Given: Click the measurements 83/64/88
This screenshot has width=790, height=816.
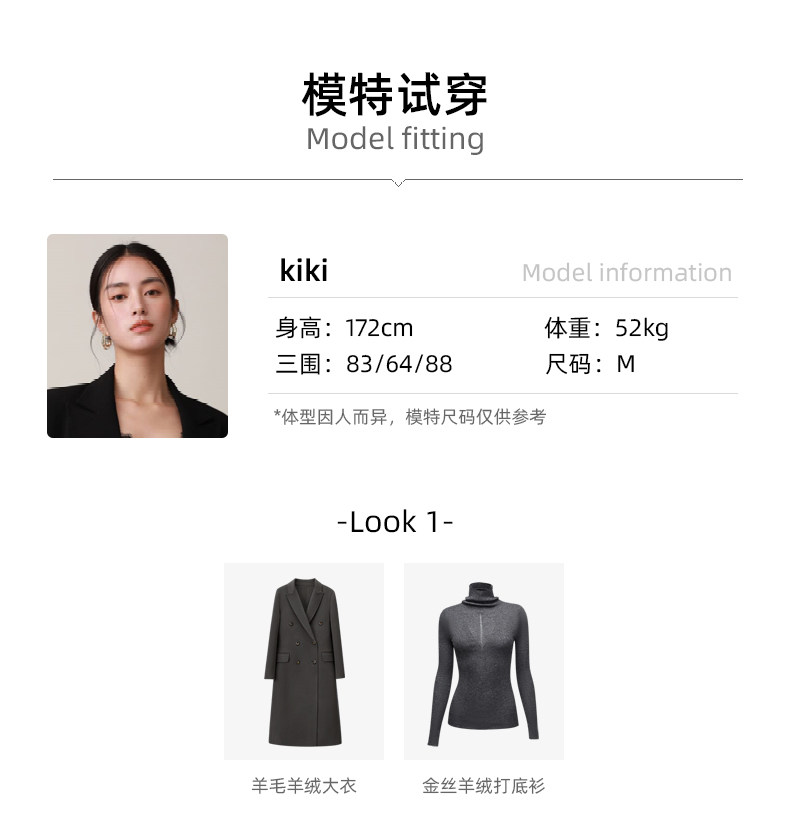Looking at the screenshot, I should tap(399, 364).
